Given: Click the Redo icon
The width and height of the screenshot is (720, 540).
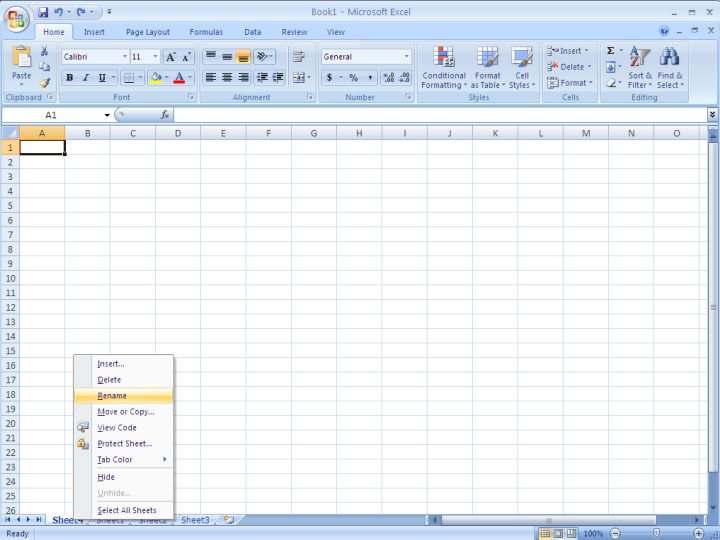Looking at the screenshot, I should (81, 12).
